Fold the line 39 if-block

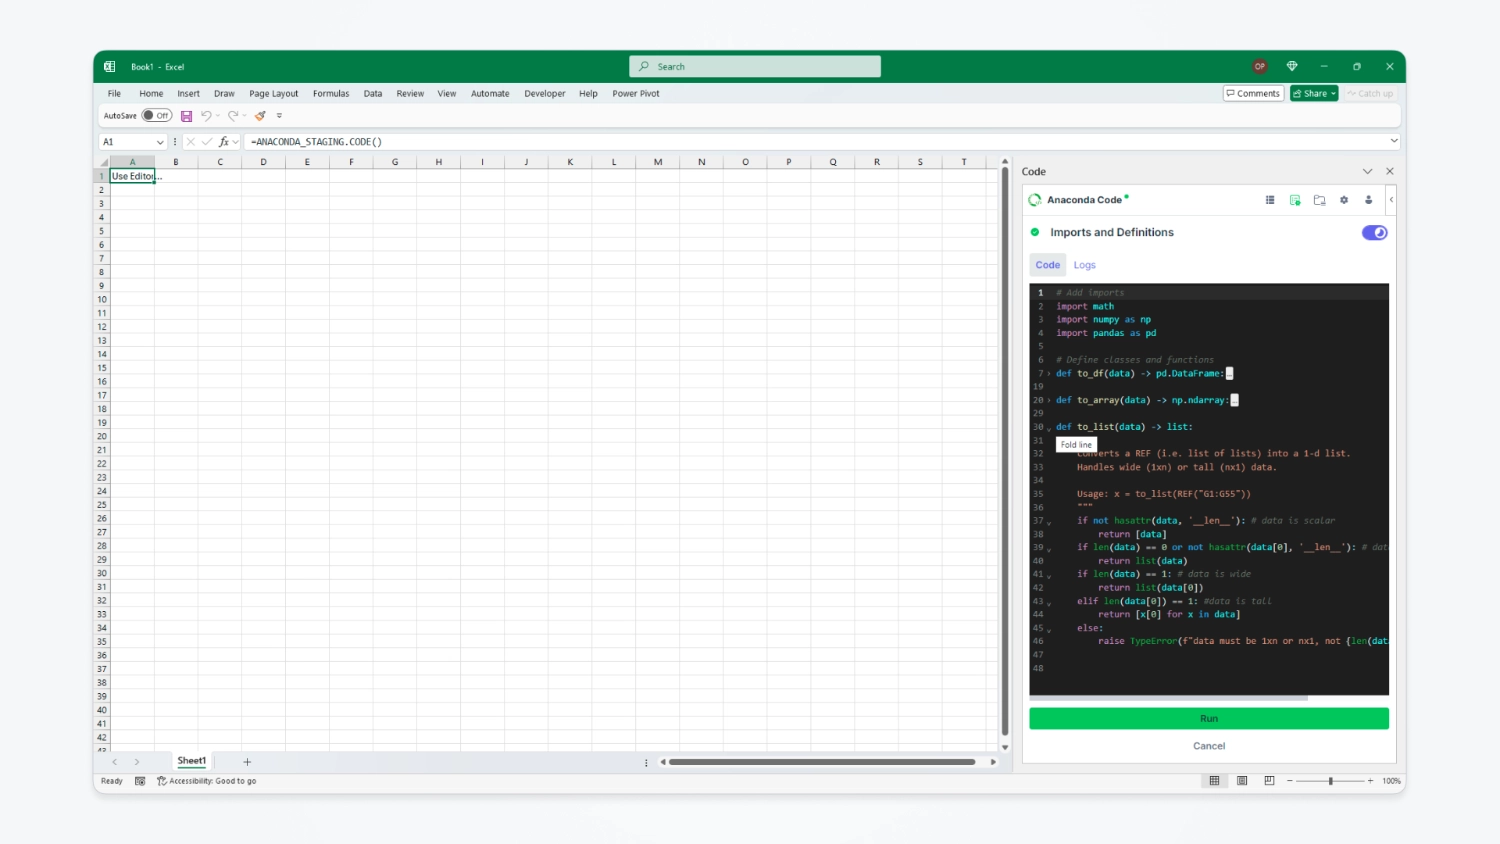(1049, 549)
